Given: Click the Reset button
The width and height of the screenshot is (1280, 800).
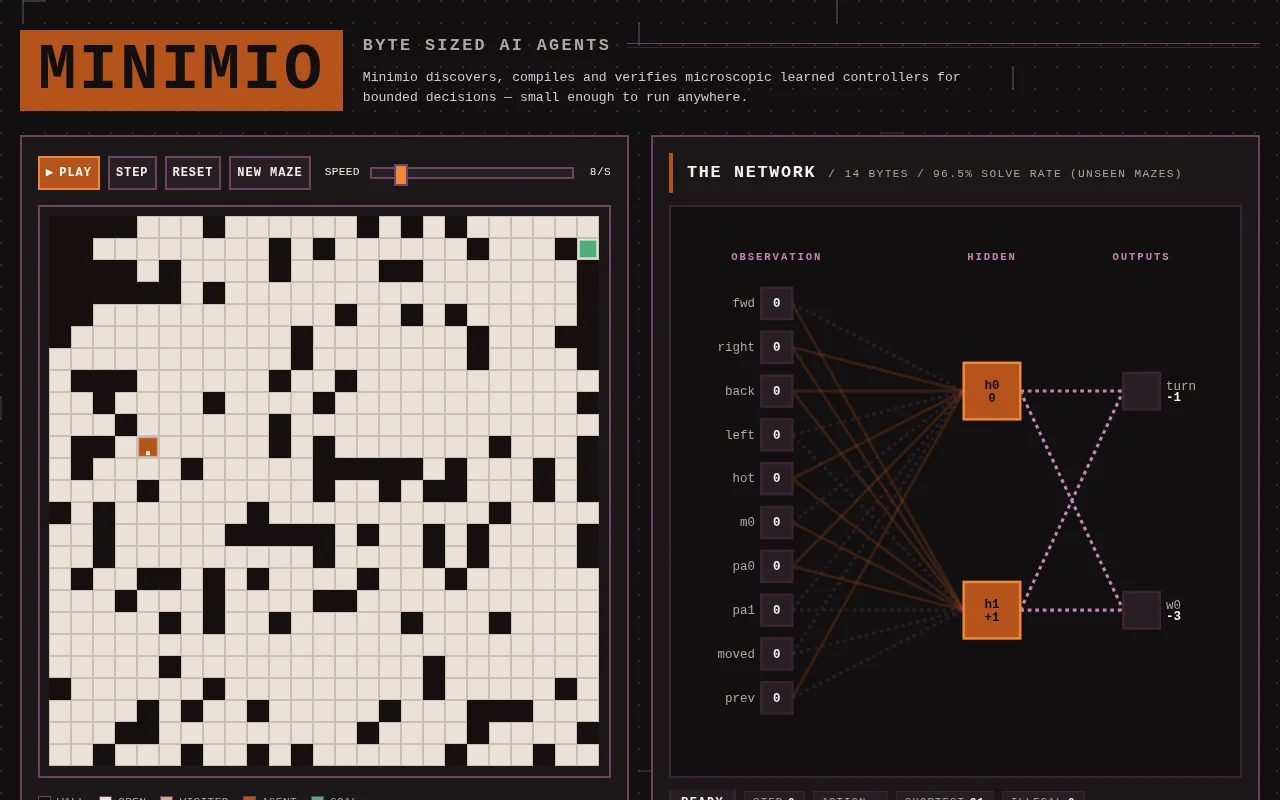Looking at the screenshot, I should [193, 173].
